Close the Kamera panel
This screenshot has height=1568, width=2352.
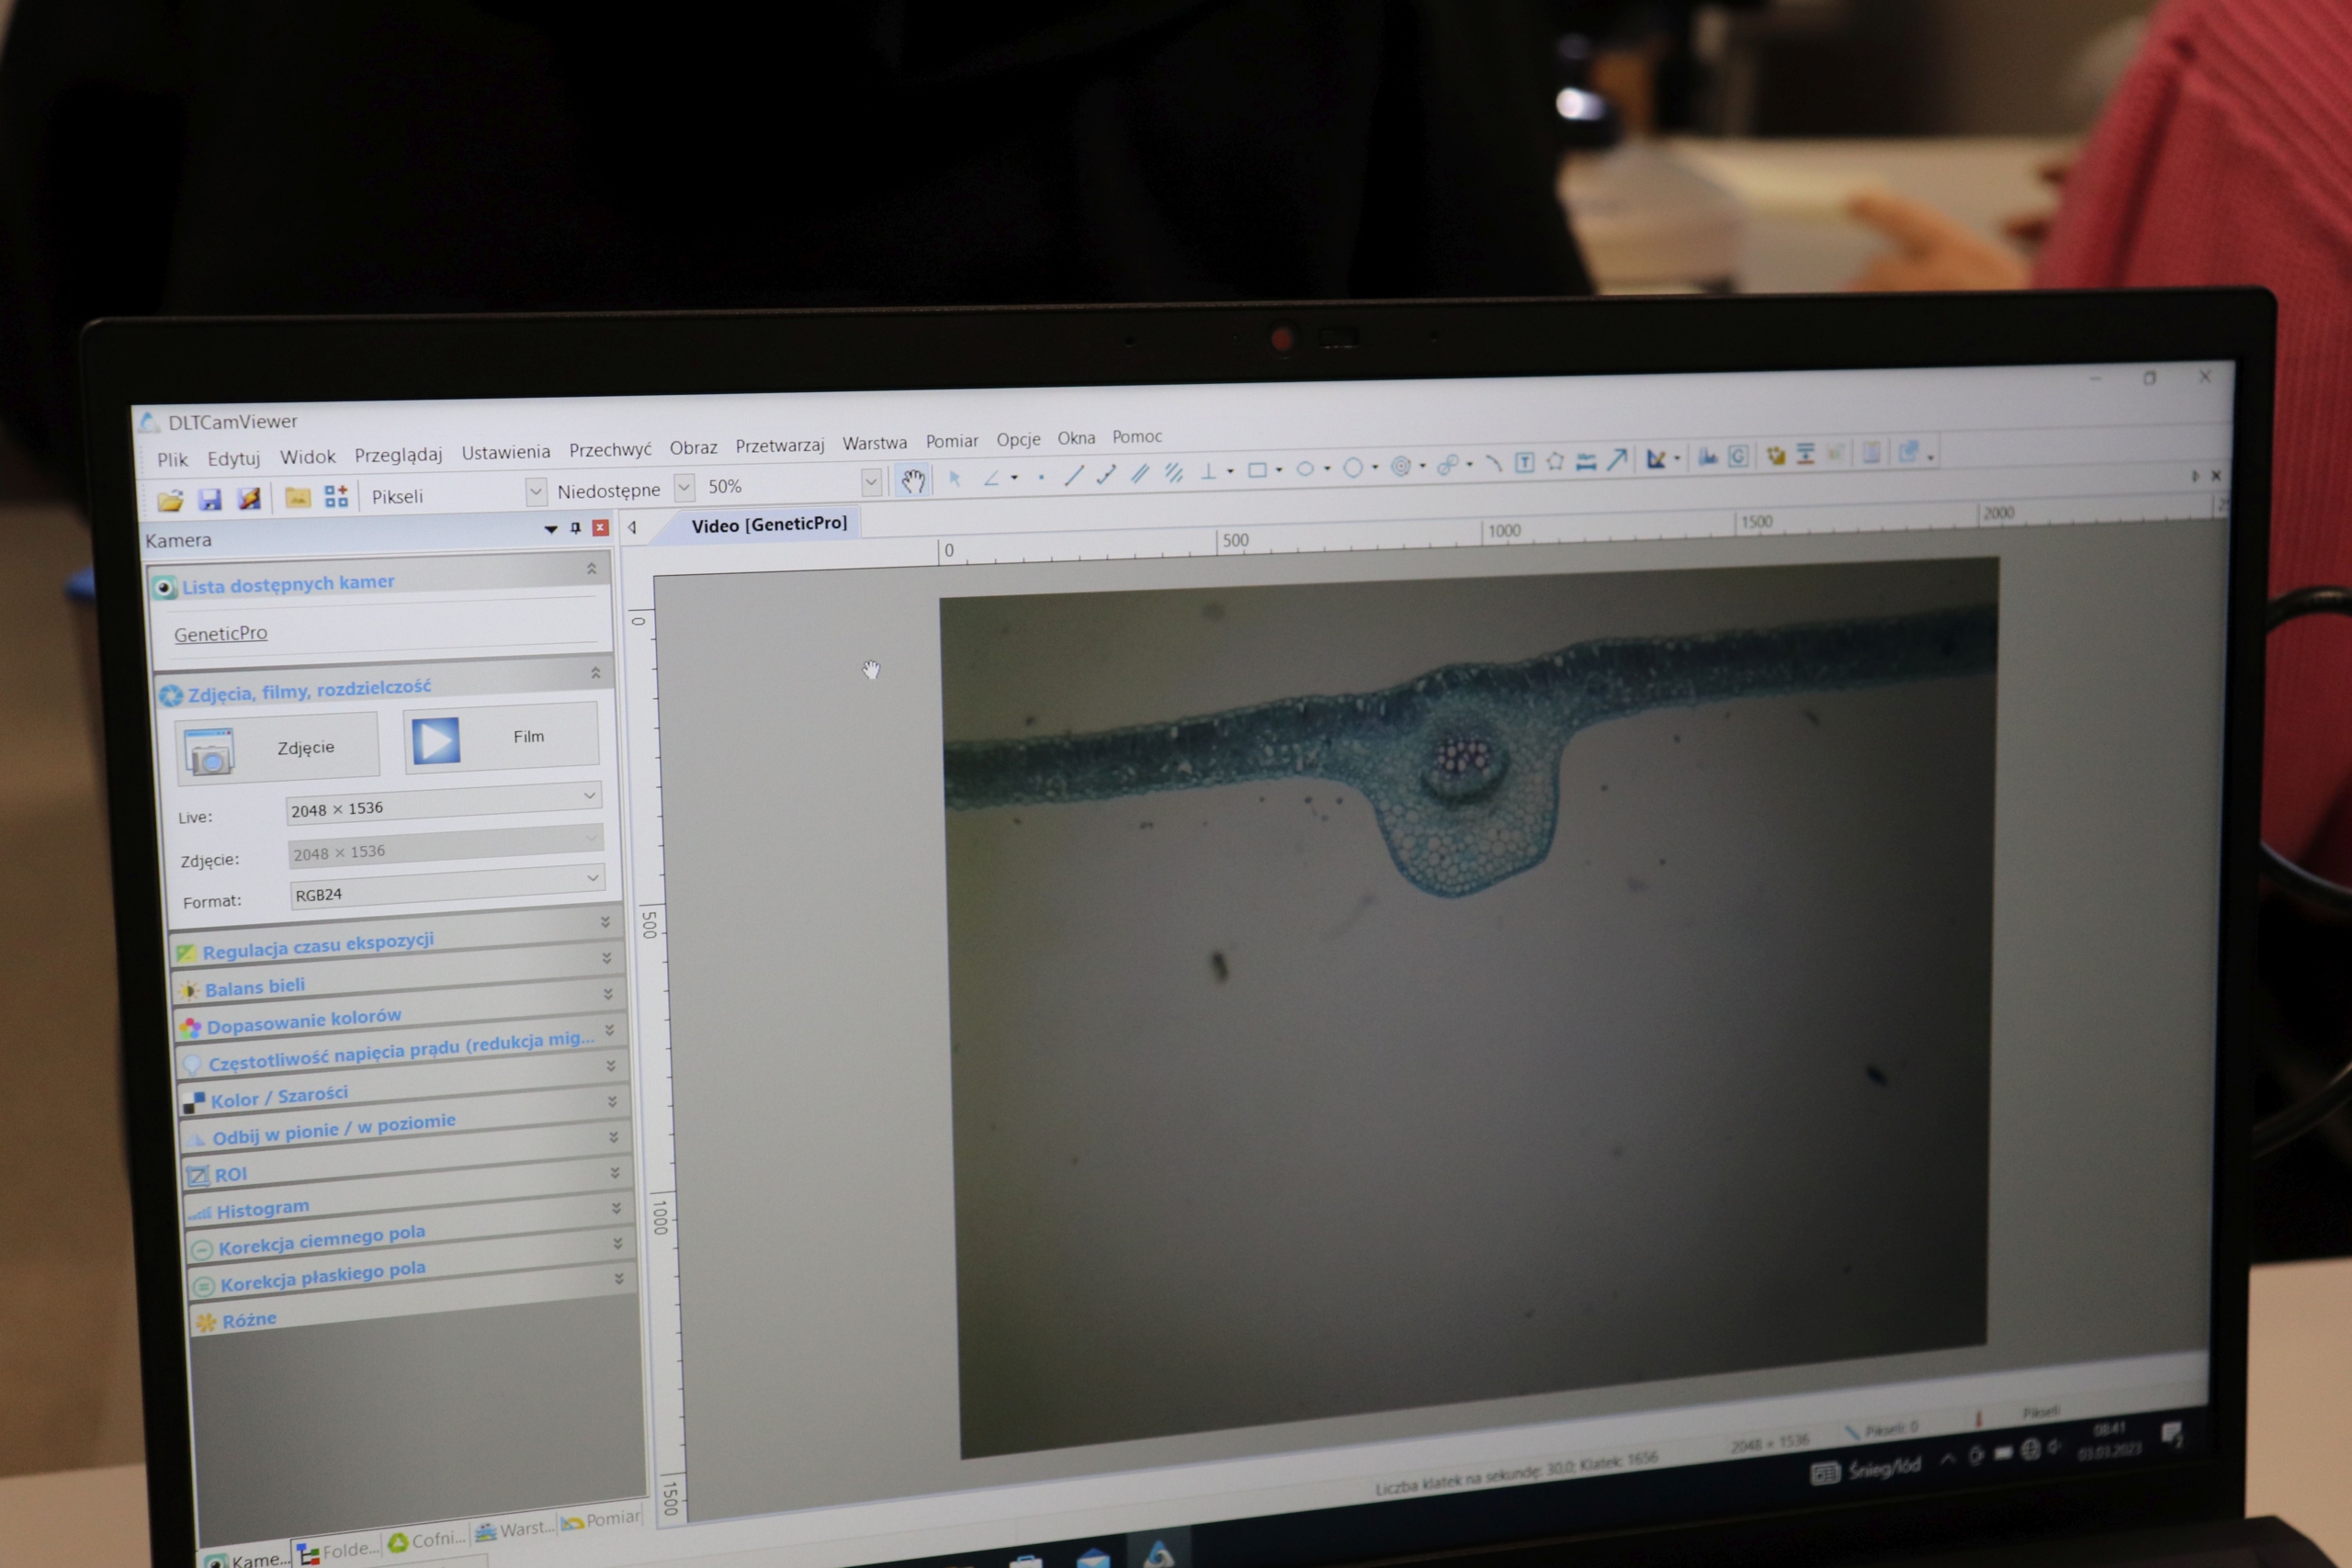pos(600,527)
